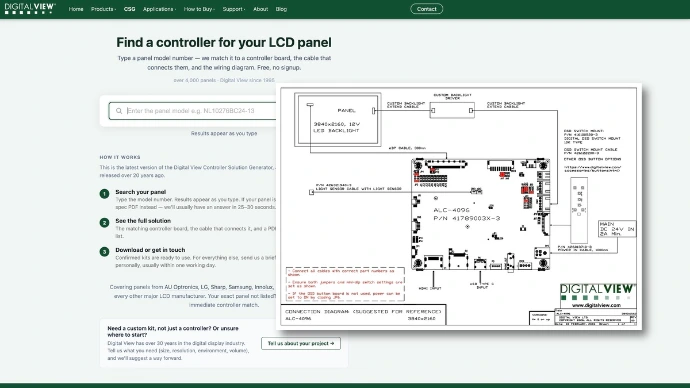Screen dimensions: 690x388
Task: Click the 'HOW IT WORKS' label
Action: tap(120, 157)
